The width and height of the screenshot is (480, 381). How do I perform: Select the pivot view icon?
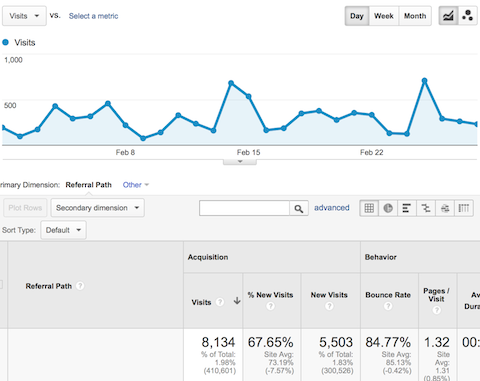(464, 208)
